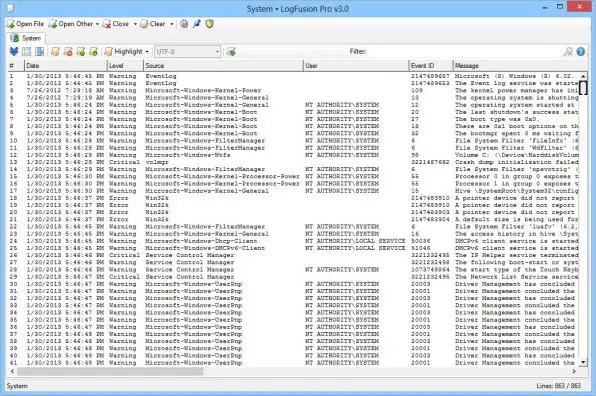This screenshot has height=396, width=596.
Task: Click the green export arrow next to encoding
Action: (x=231, y=51)
